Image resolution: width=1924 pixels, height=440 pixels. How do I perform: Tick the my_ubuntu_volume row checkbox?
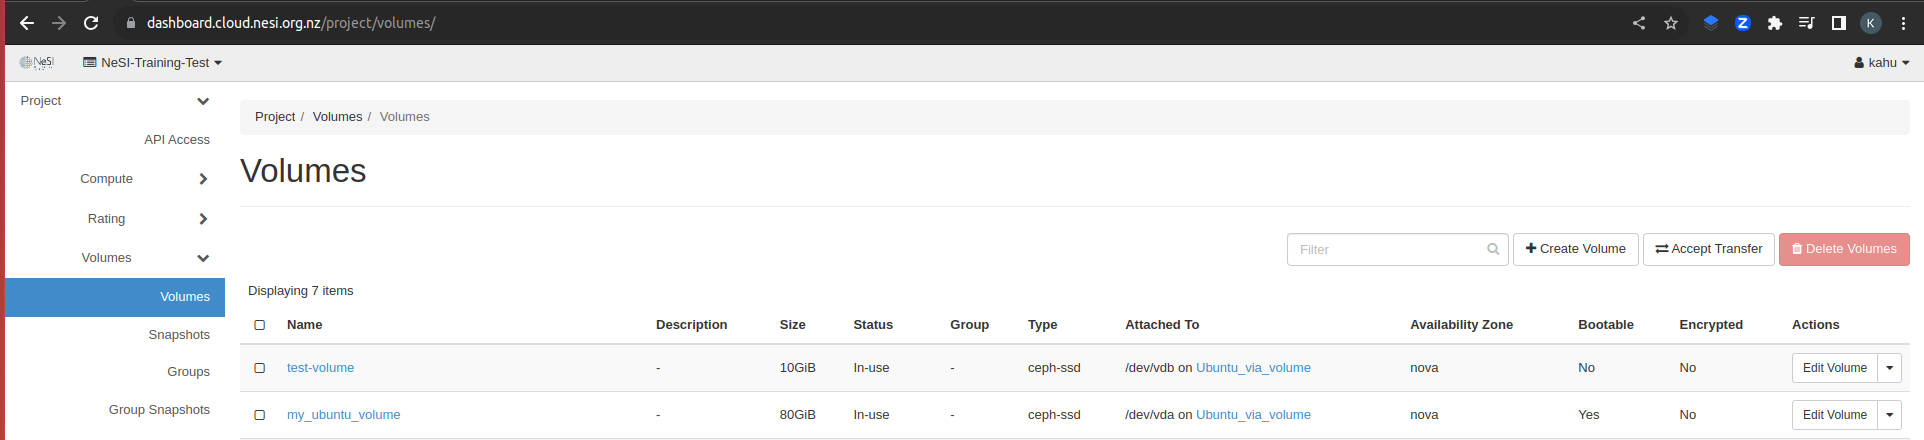click(x=260, y=415)
